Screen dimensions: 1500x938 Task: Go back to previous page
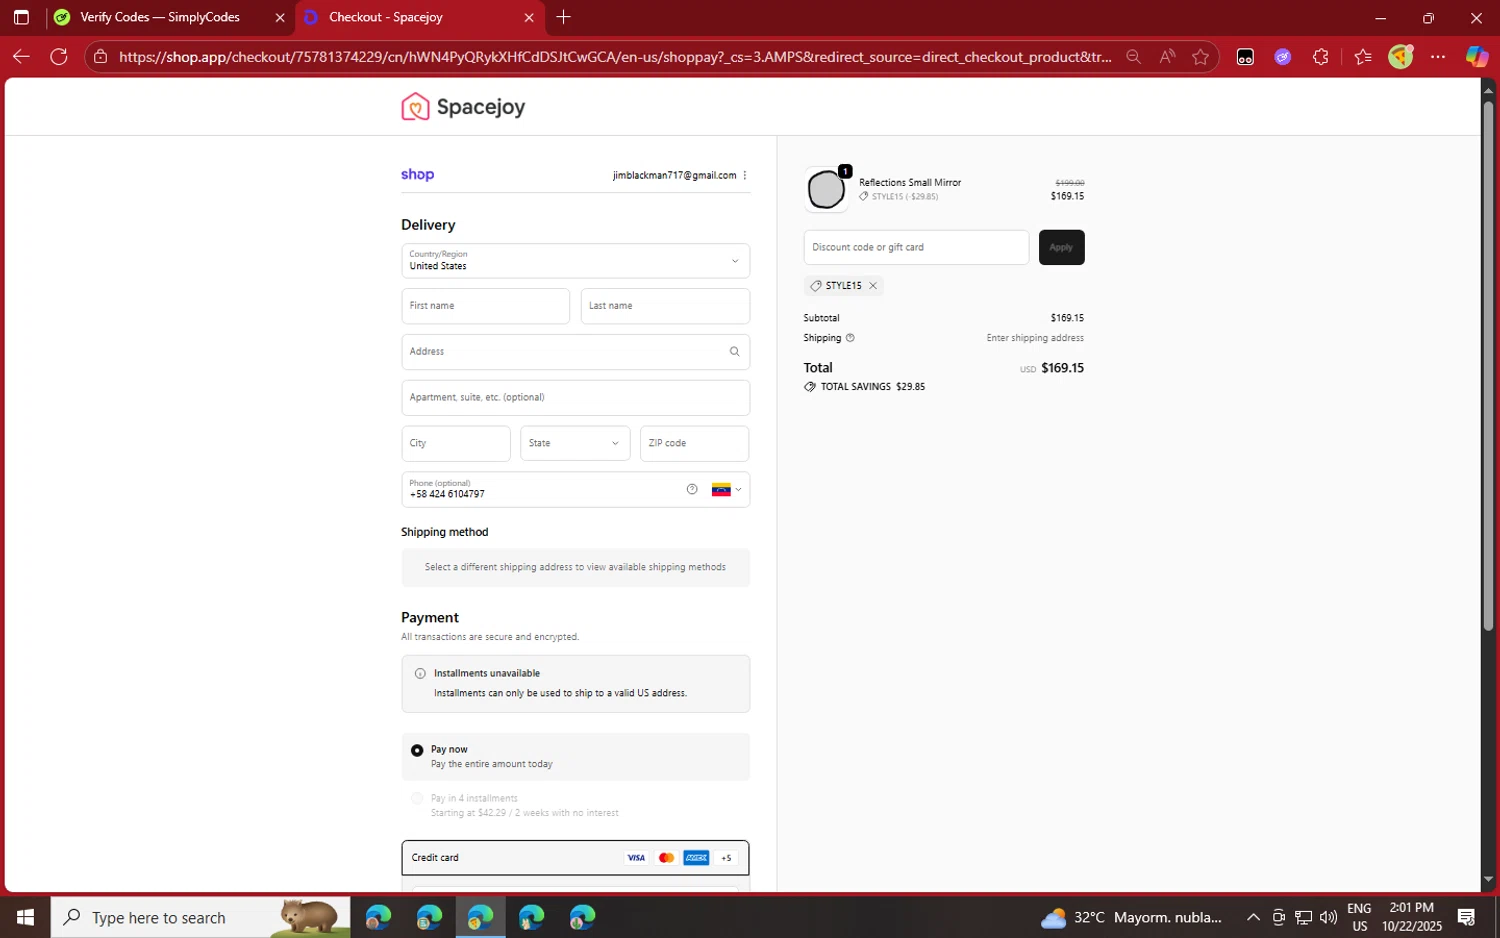(x=21, y=57)
